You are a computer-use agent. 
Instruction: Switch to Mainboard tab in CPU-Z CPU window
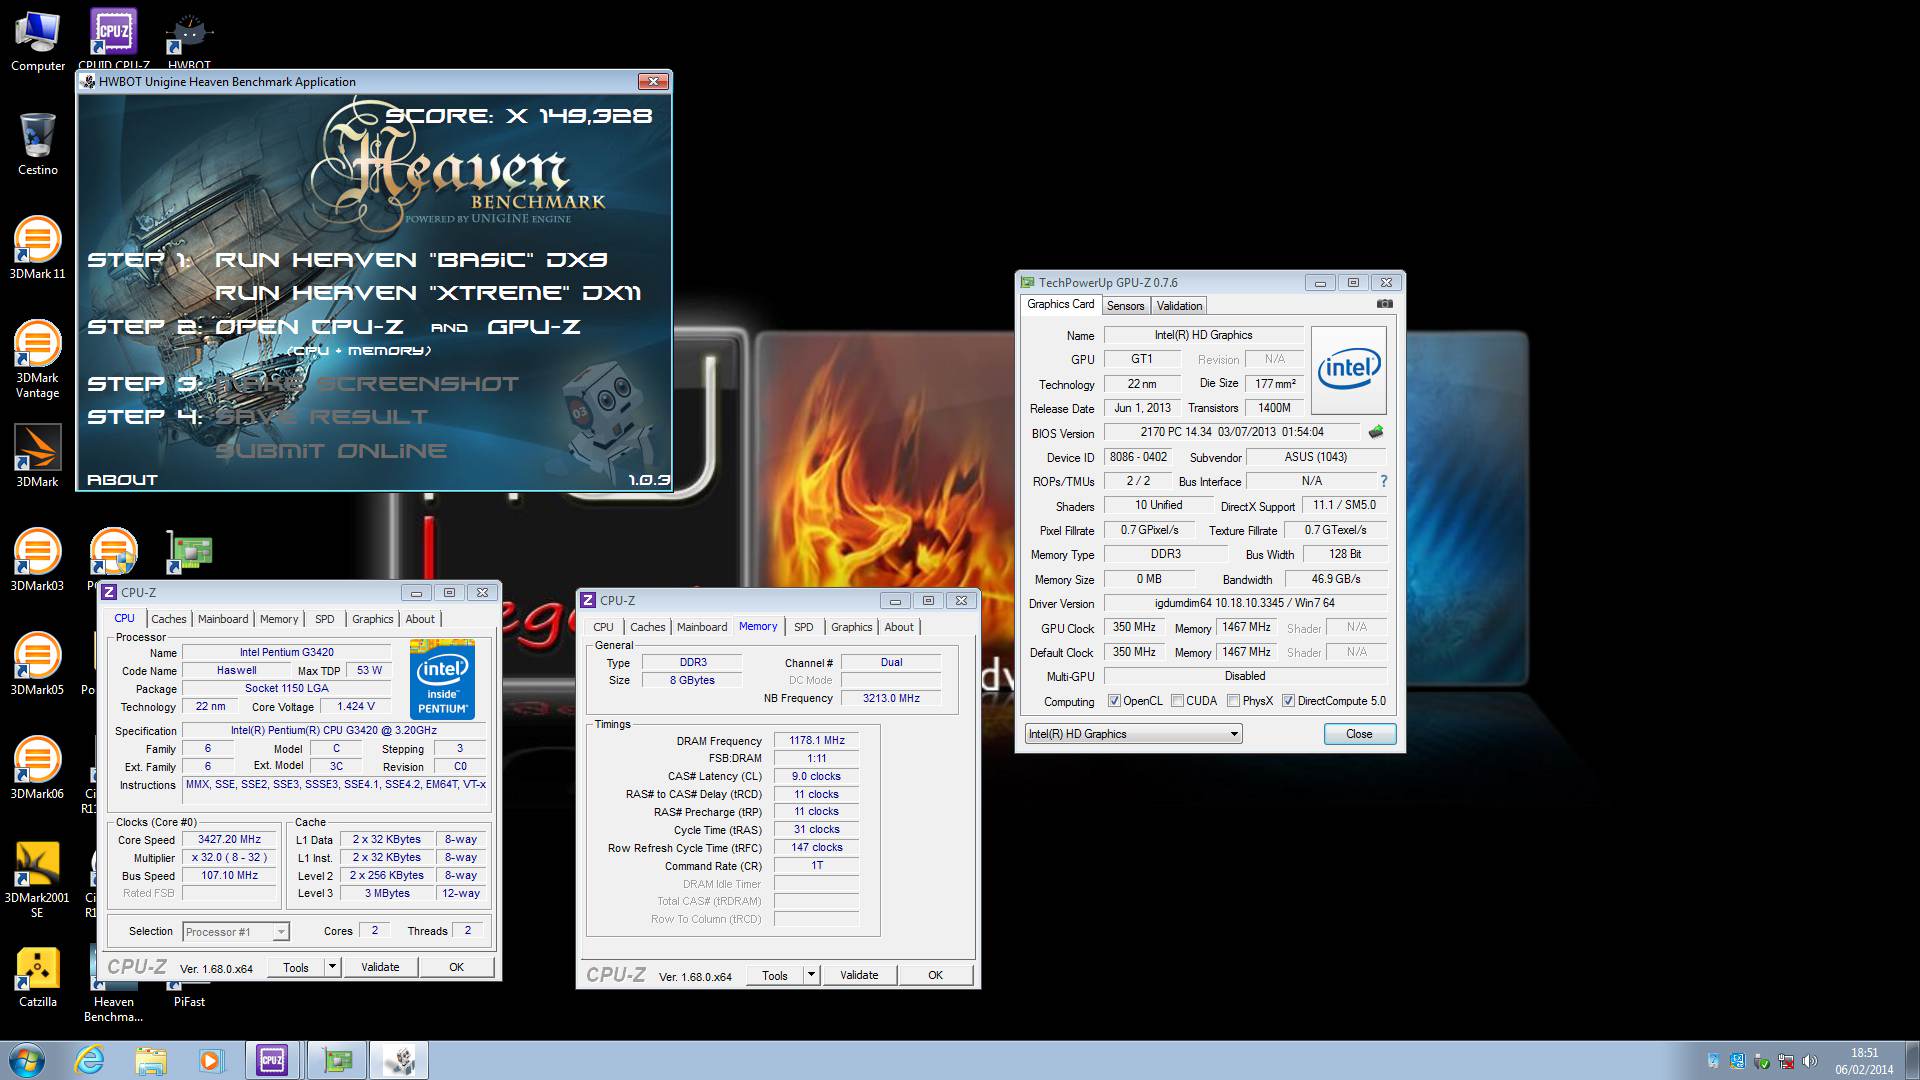point(223,619)
